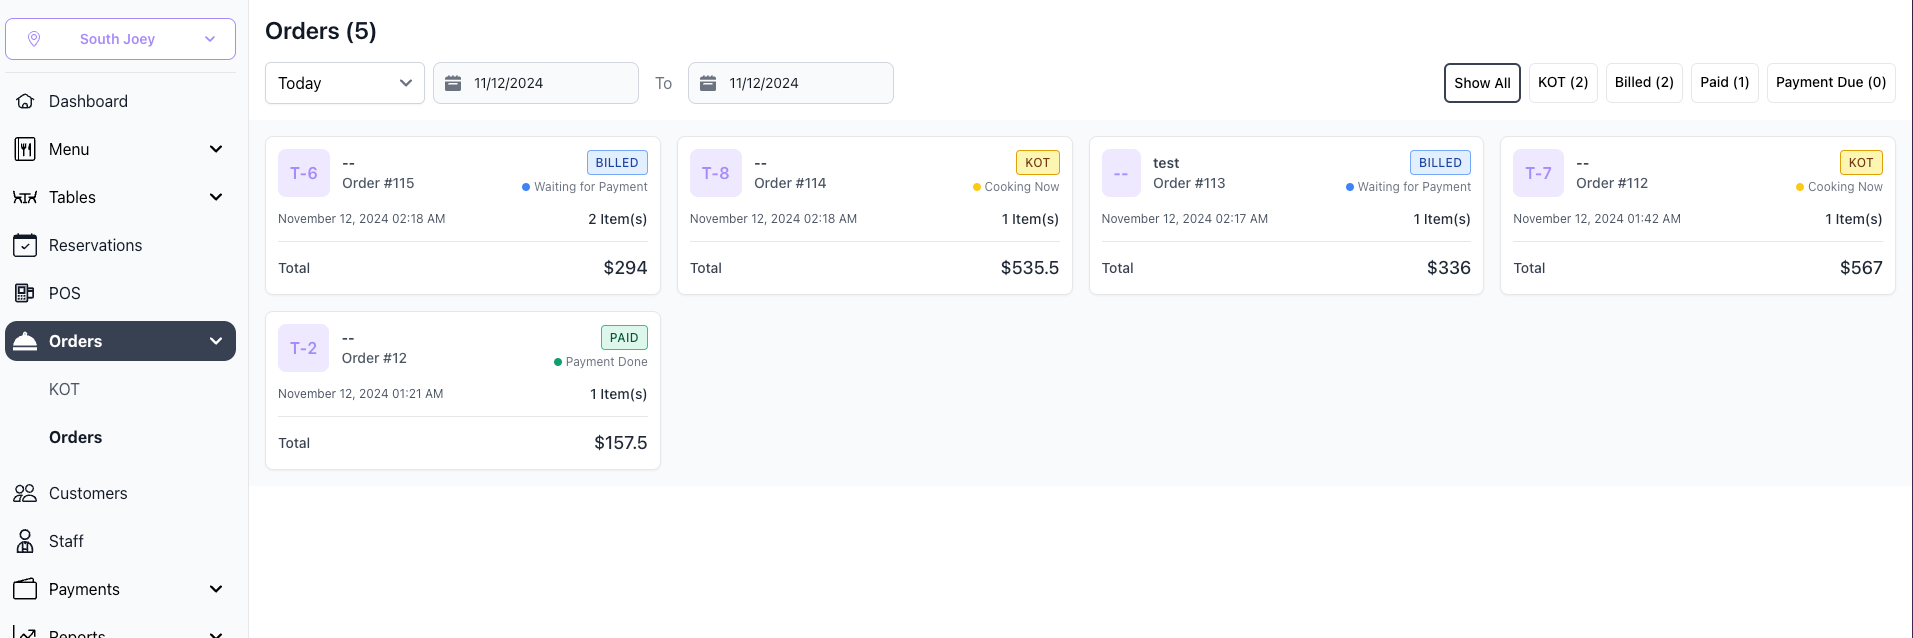
Task: Click BILLED status tag on Order #115
Action: point(617,163)
